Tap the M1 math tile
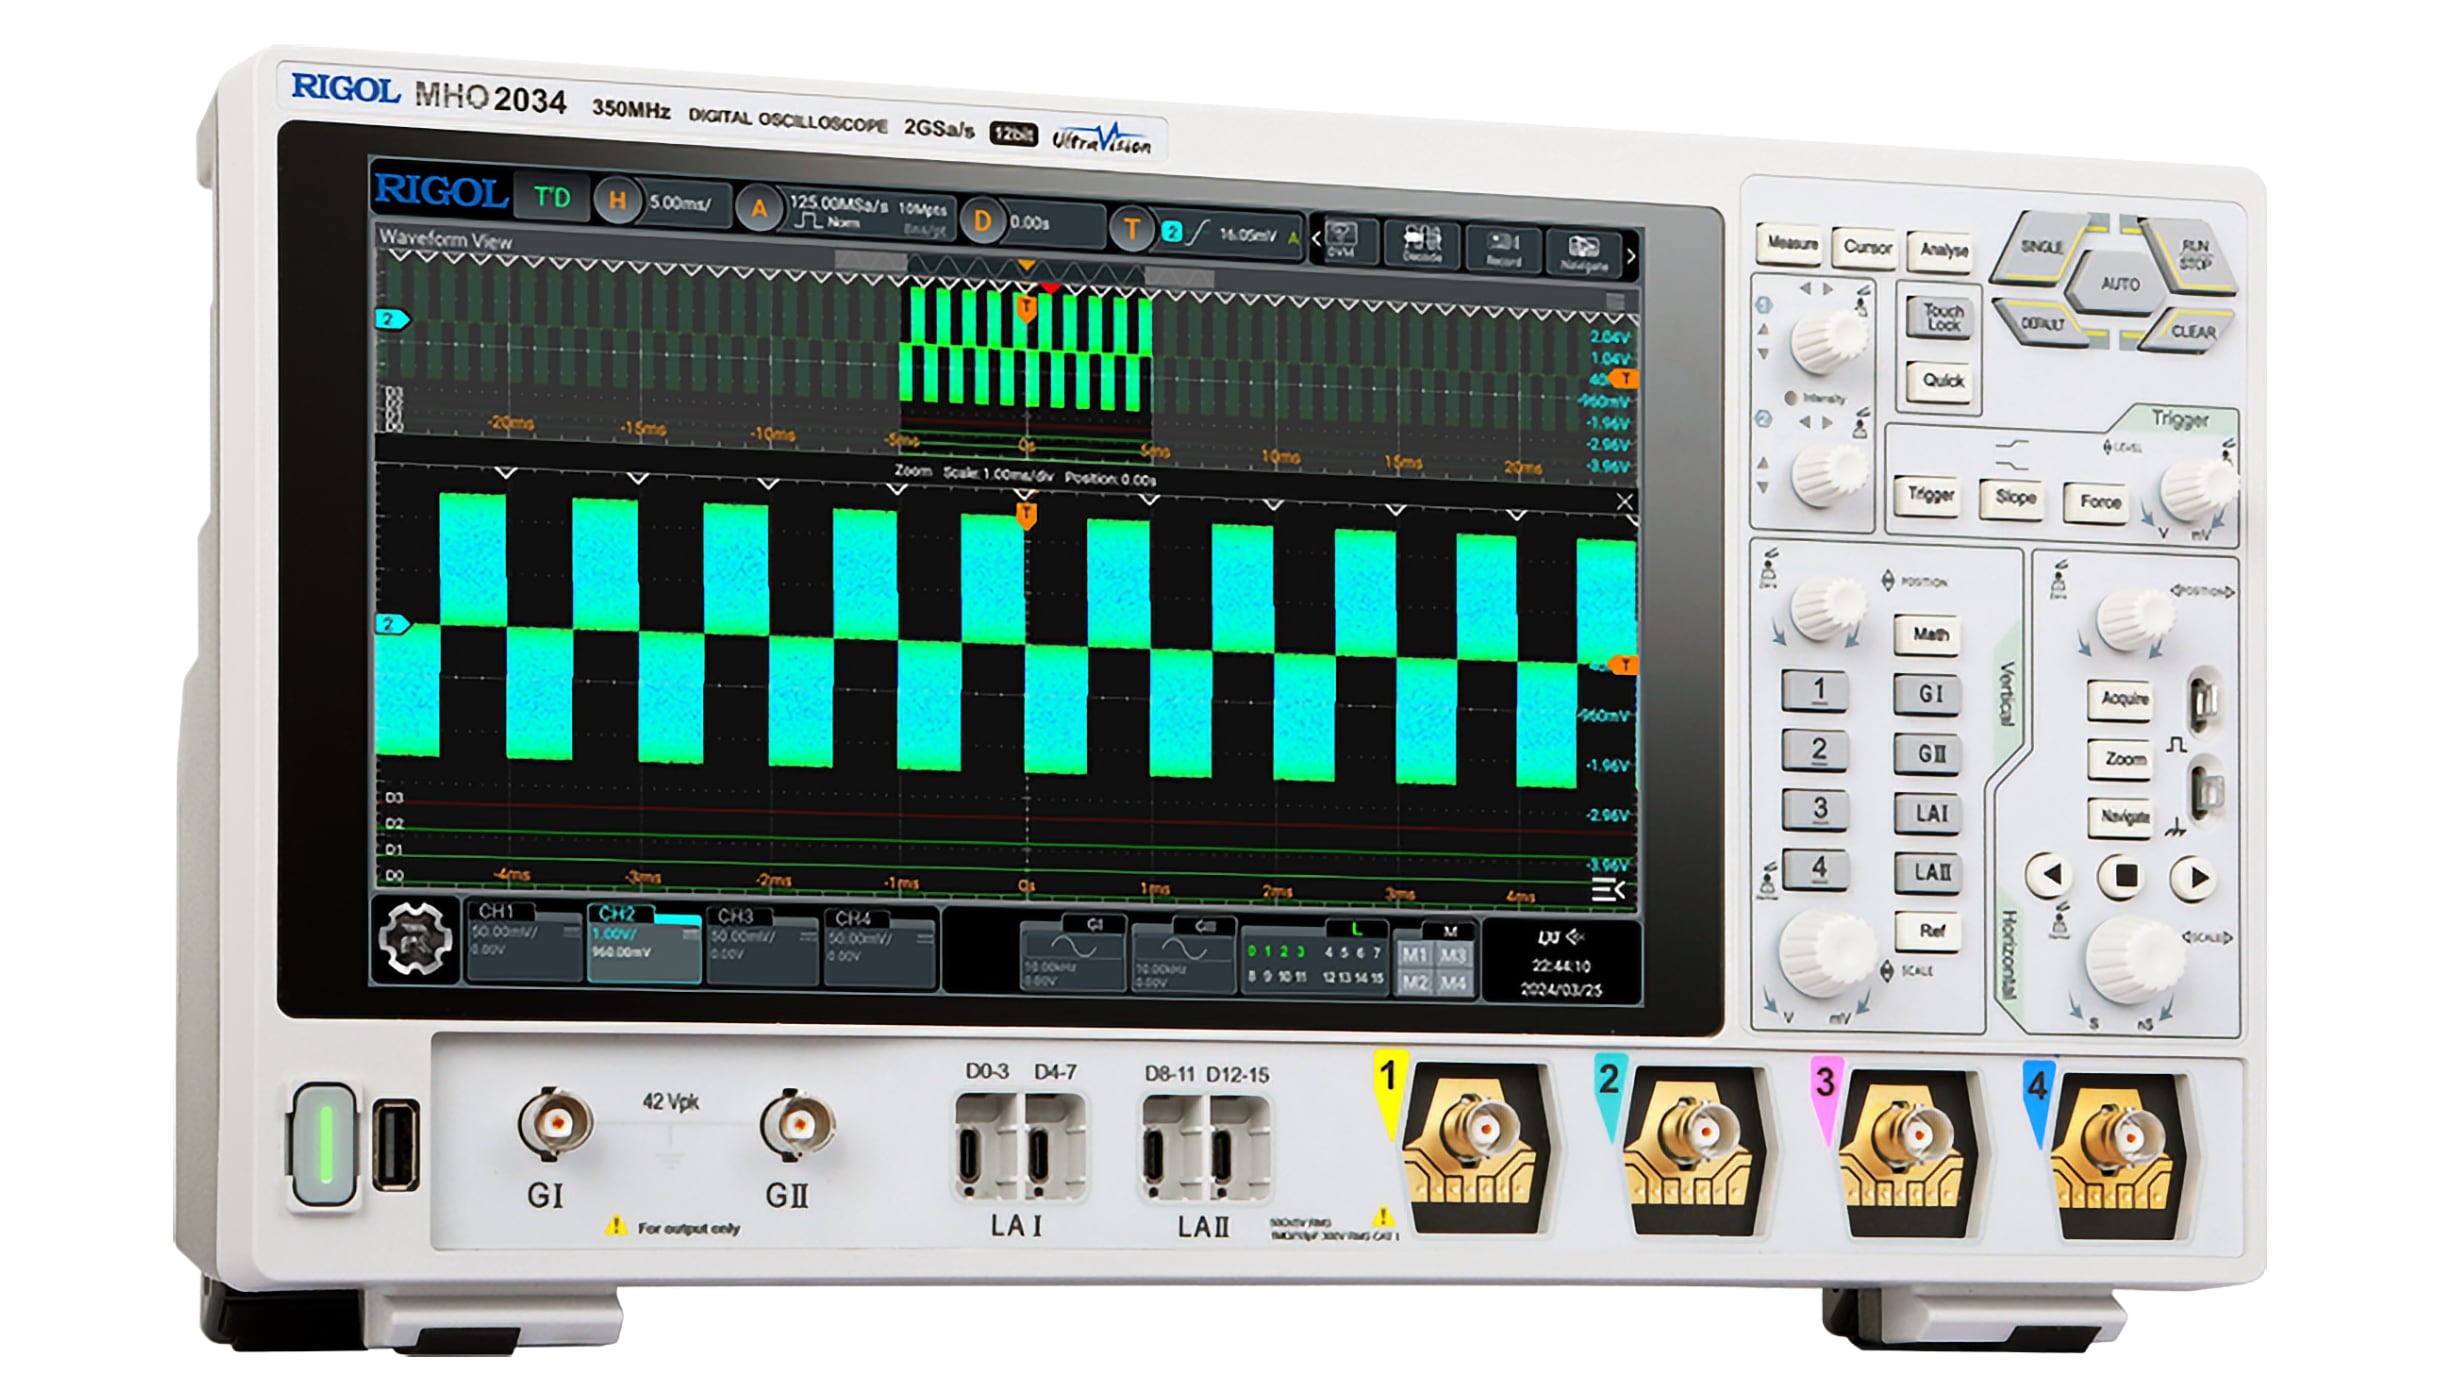 (x=1413, y=954)
